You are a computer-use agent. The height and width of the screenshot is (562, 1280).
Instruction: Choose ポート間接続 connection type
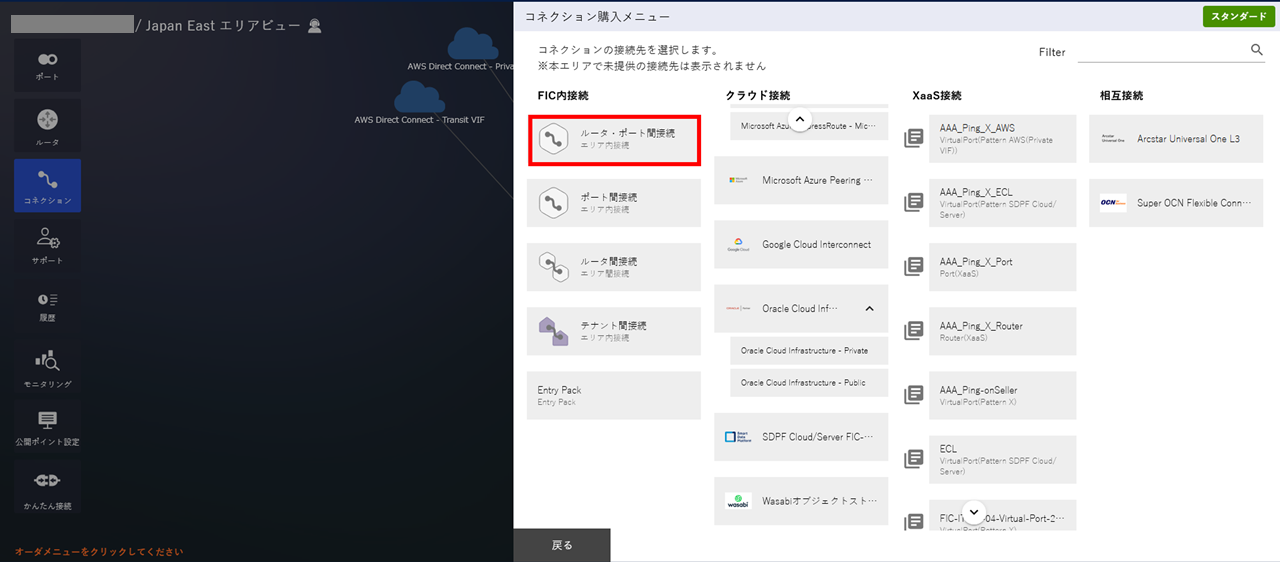pyautogui.click(x=614, y=203)
